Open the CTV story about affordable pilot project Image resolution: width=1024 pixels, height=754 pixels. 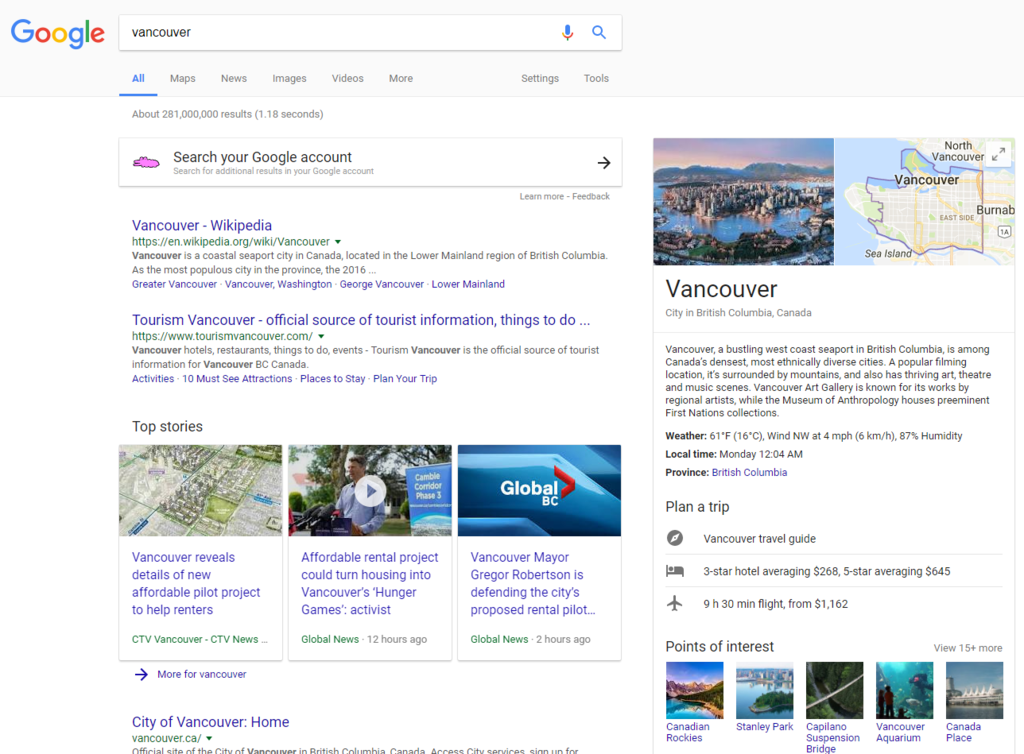pyautogui.click(x=196, y=584)
